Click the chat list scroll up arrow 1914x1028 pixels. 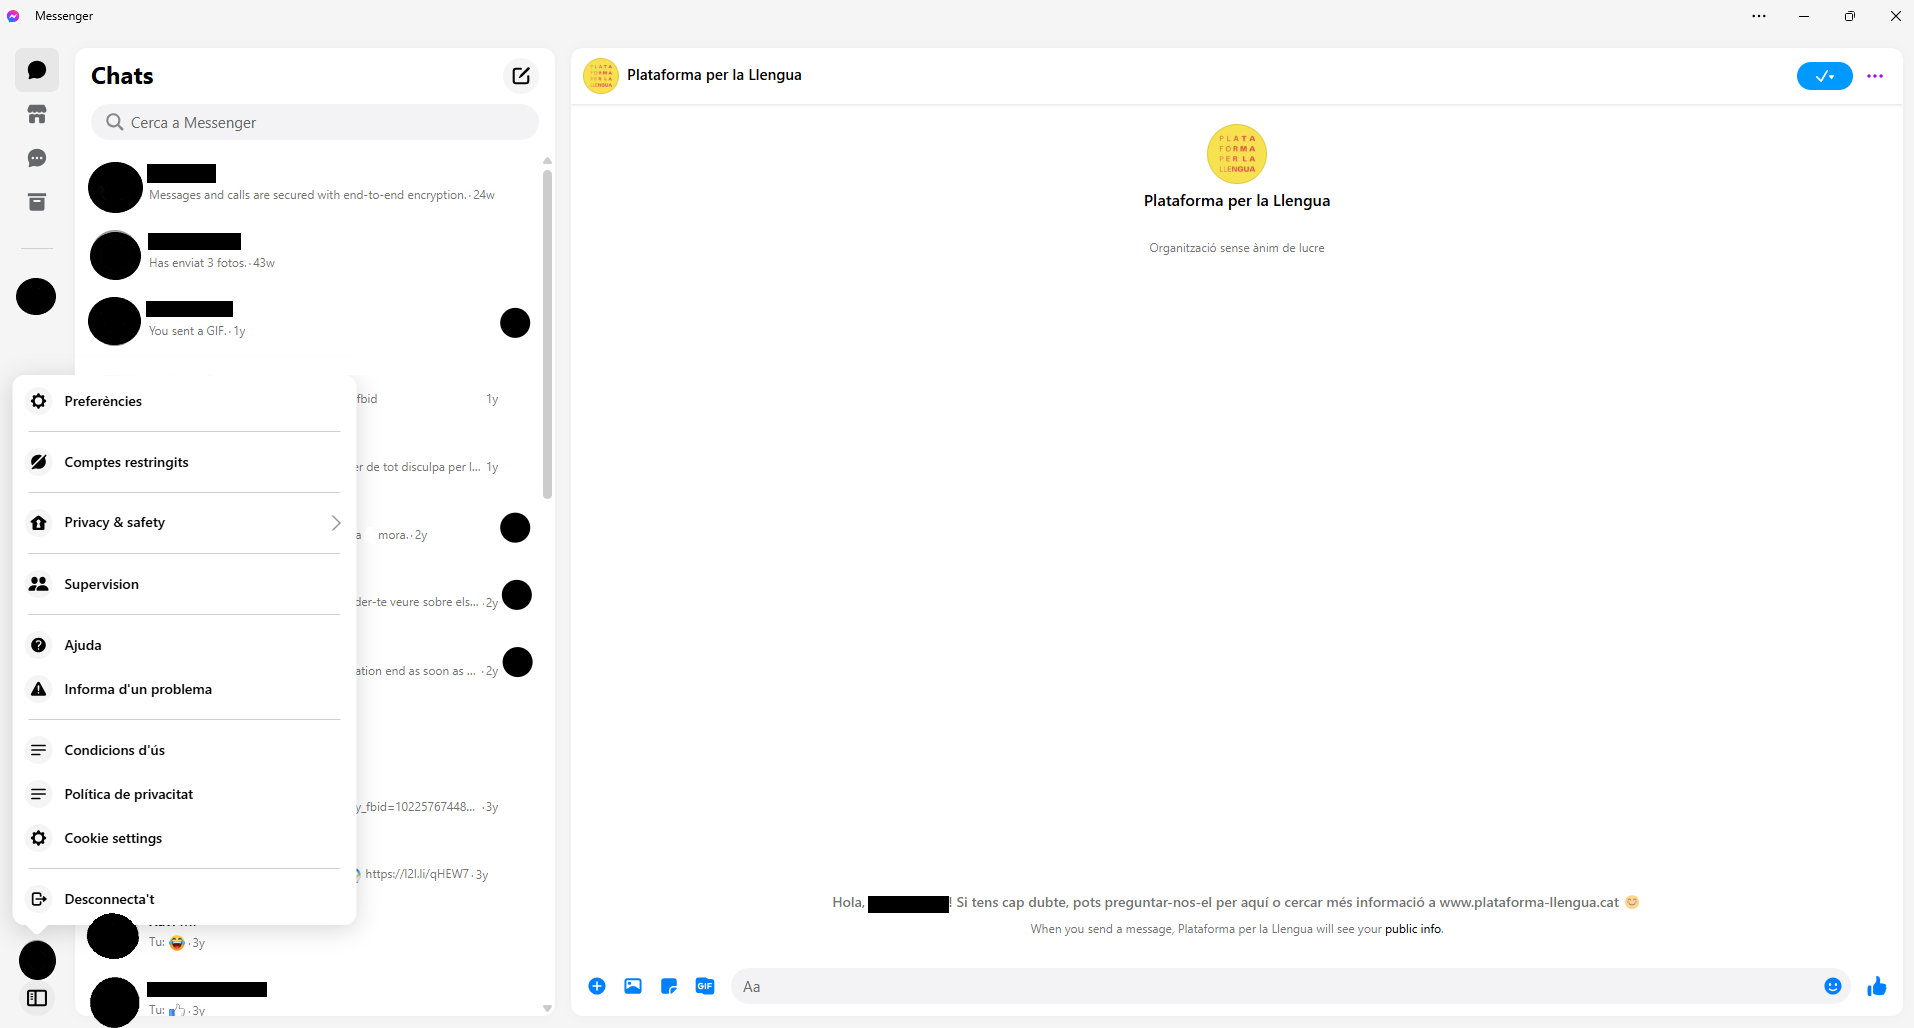point(547,160)
